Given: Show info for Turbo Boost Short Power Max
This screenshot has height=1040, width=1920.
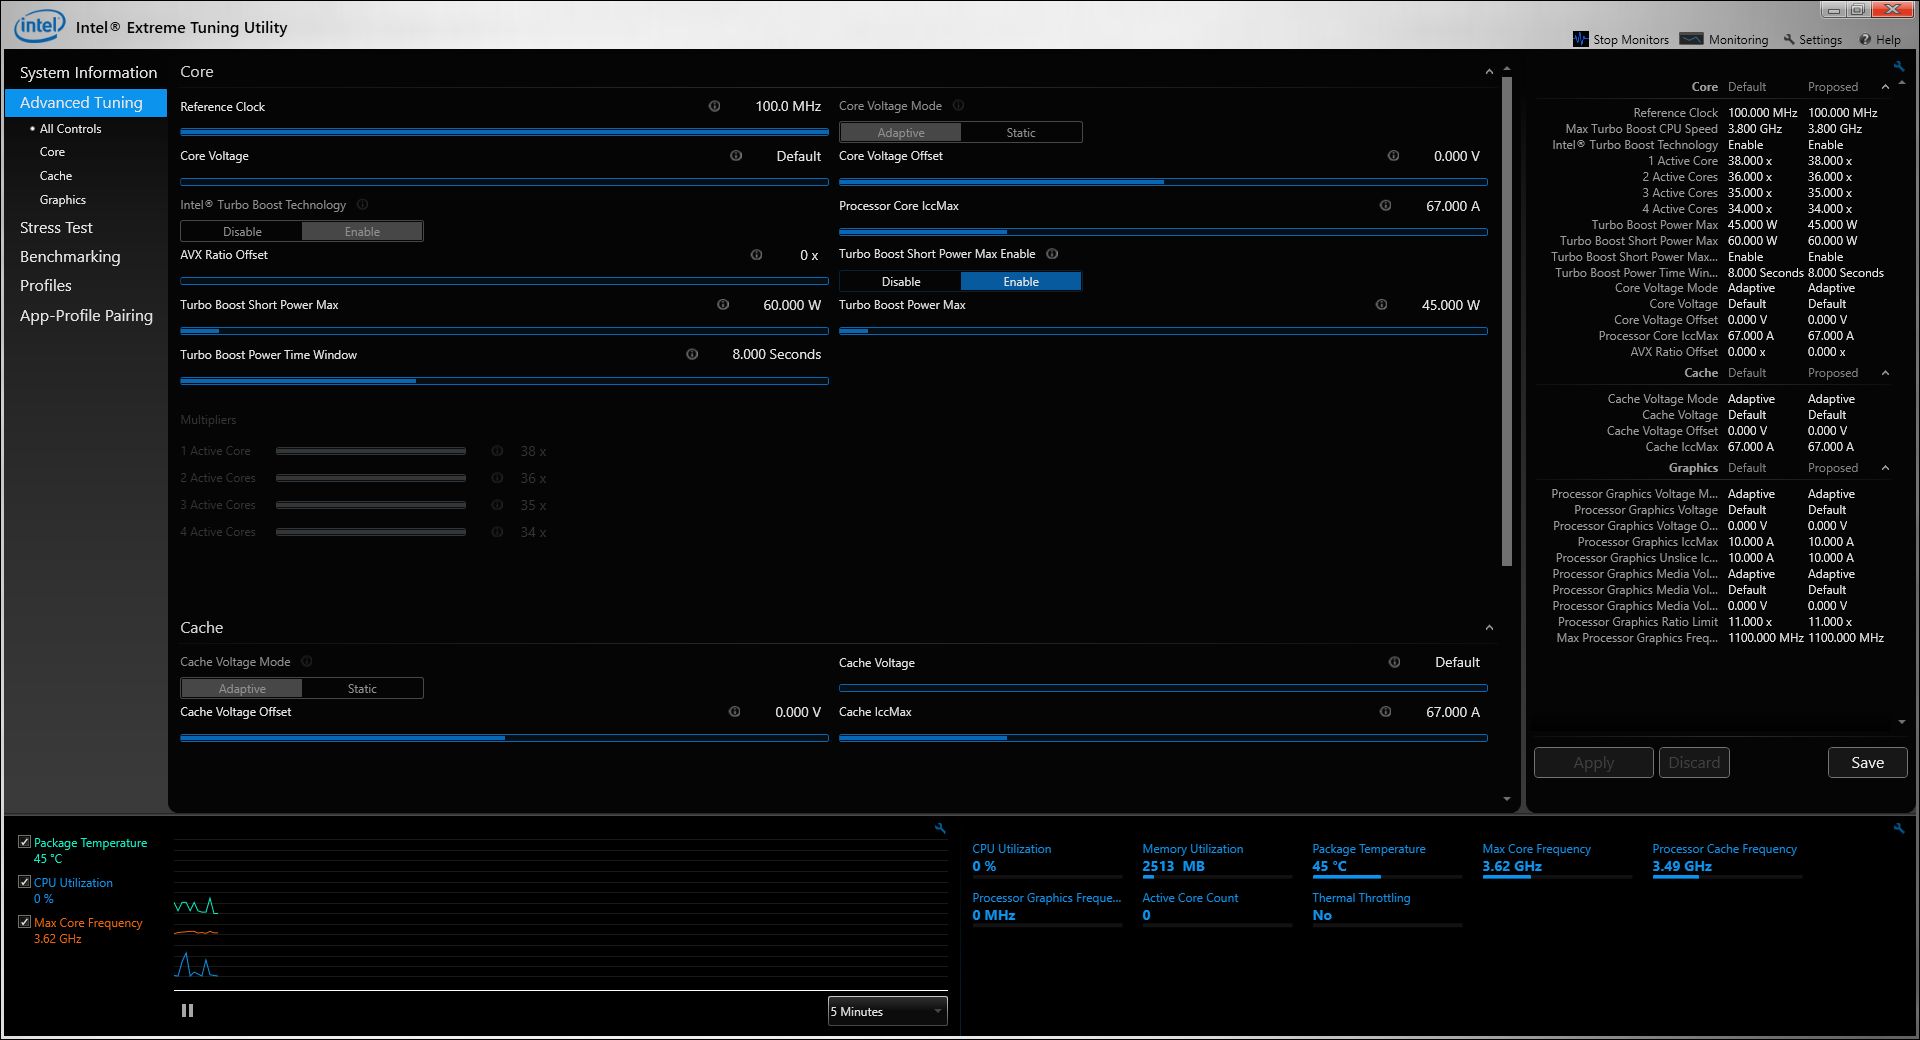Looking at the screenshot, I should (723, 305).
